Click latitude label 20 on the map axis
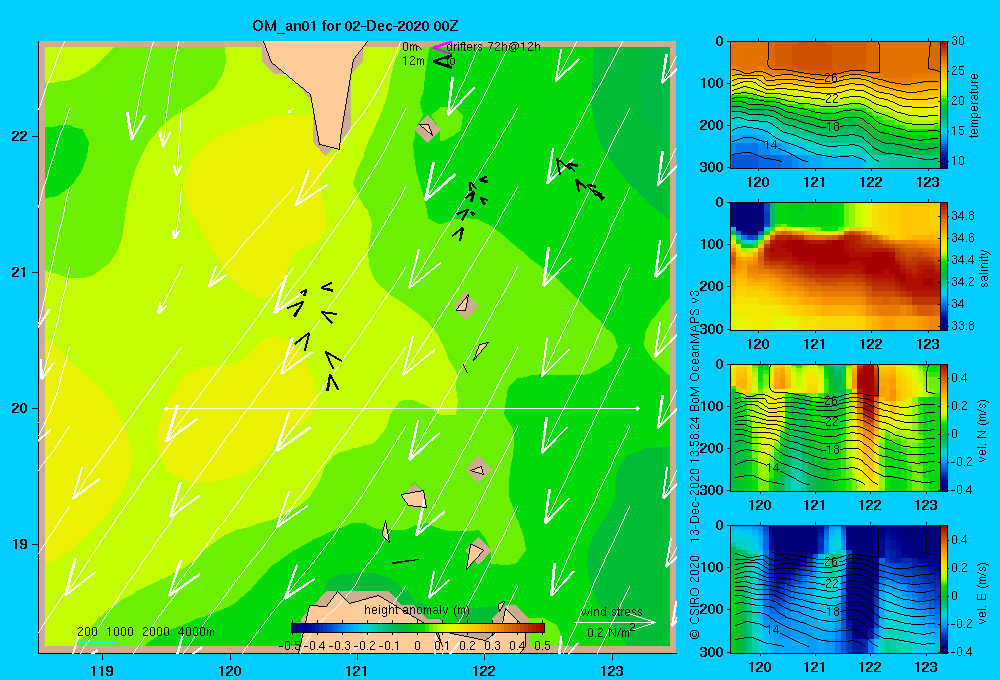 (x=20, y=408)
